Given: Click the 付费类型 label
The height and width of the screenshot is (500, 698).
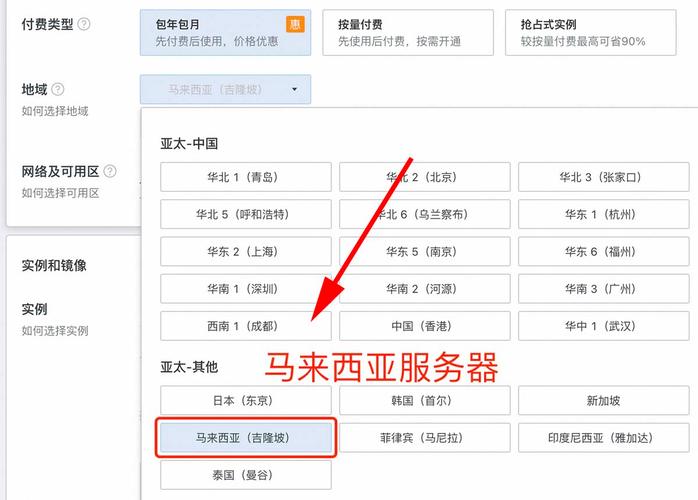Looking at the screenshot, I should point(47,24).
